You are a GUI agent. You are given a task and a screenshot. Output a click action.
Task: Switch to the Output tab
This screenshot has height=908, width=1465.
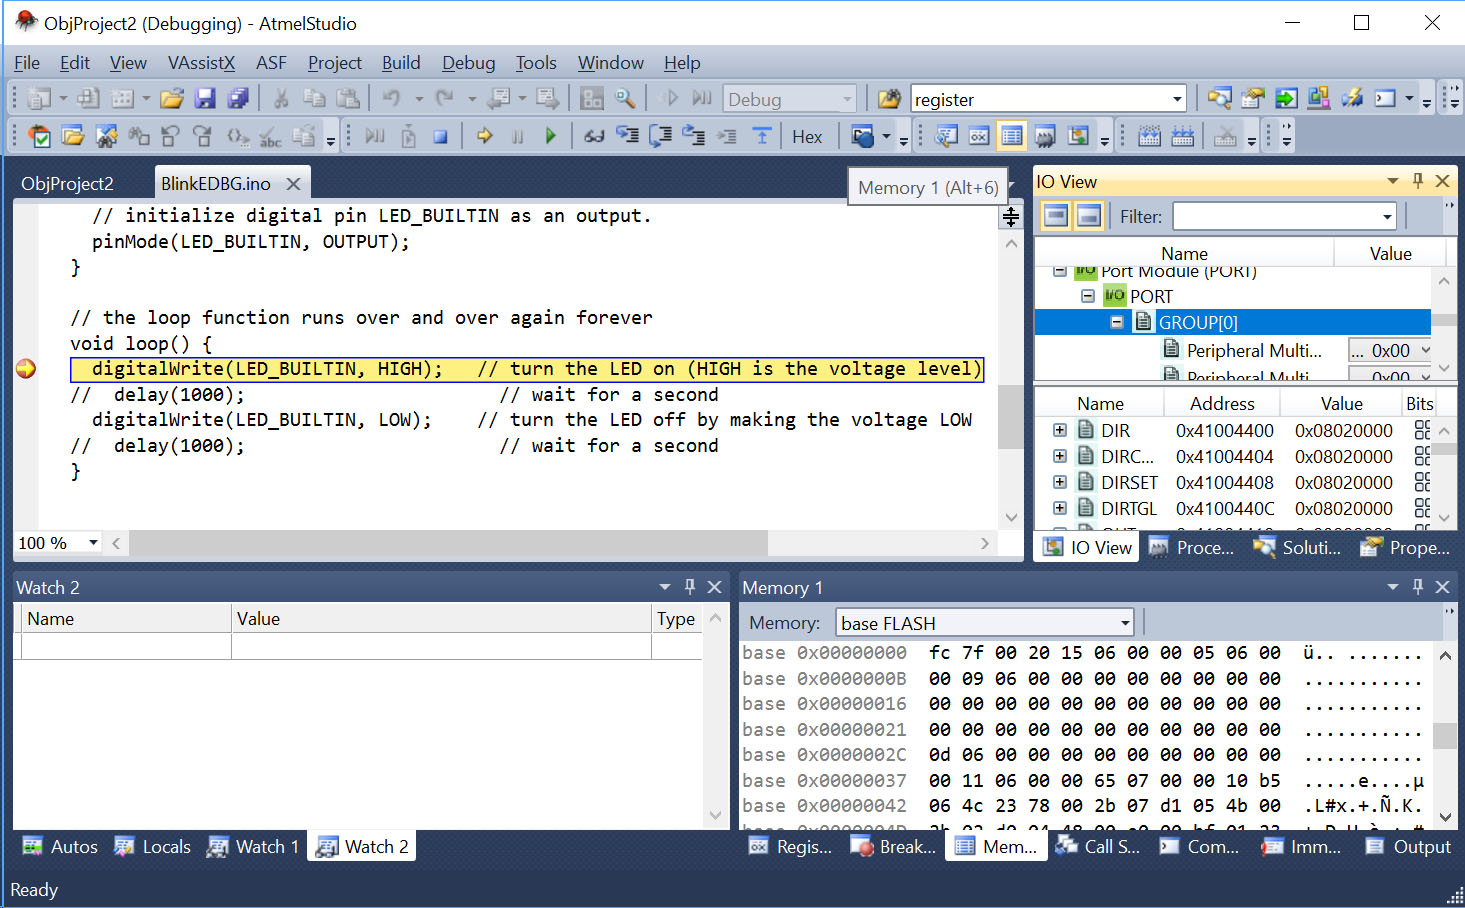[1408, 847]
